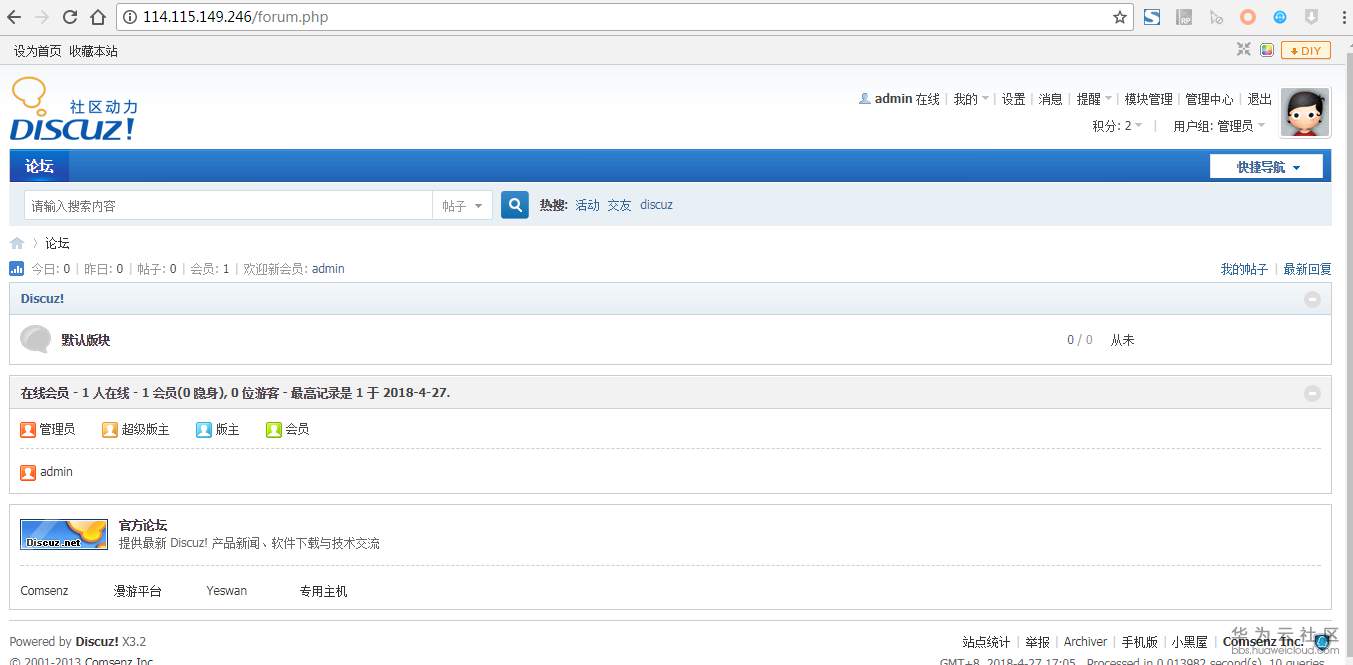The height and width of the screenshot is (665, 1353).
Task: Expand the 我的 dropdown menu
Action: point(971,99)
